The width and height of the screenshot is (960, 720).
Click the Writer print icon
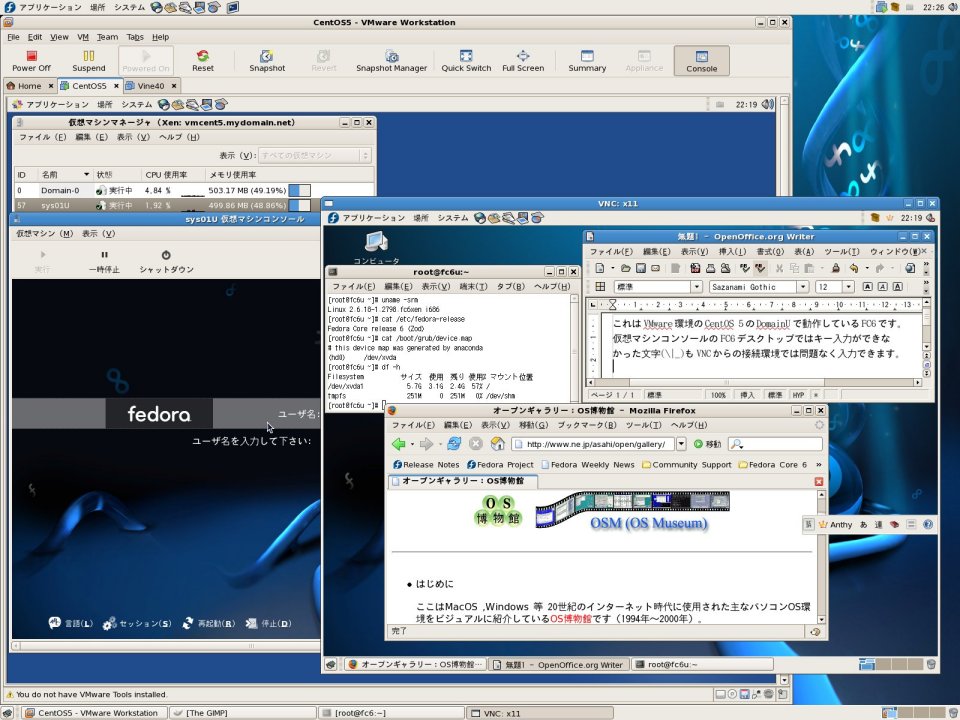pyautogui.click(x=710, y=268)
